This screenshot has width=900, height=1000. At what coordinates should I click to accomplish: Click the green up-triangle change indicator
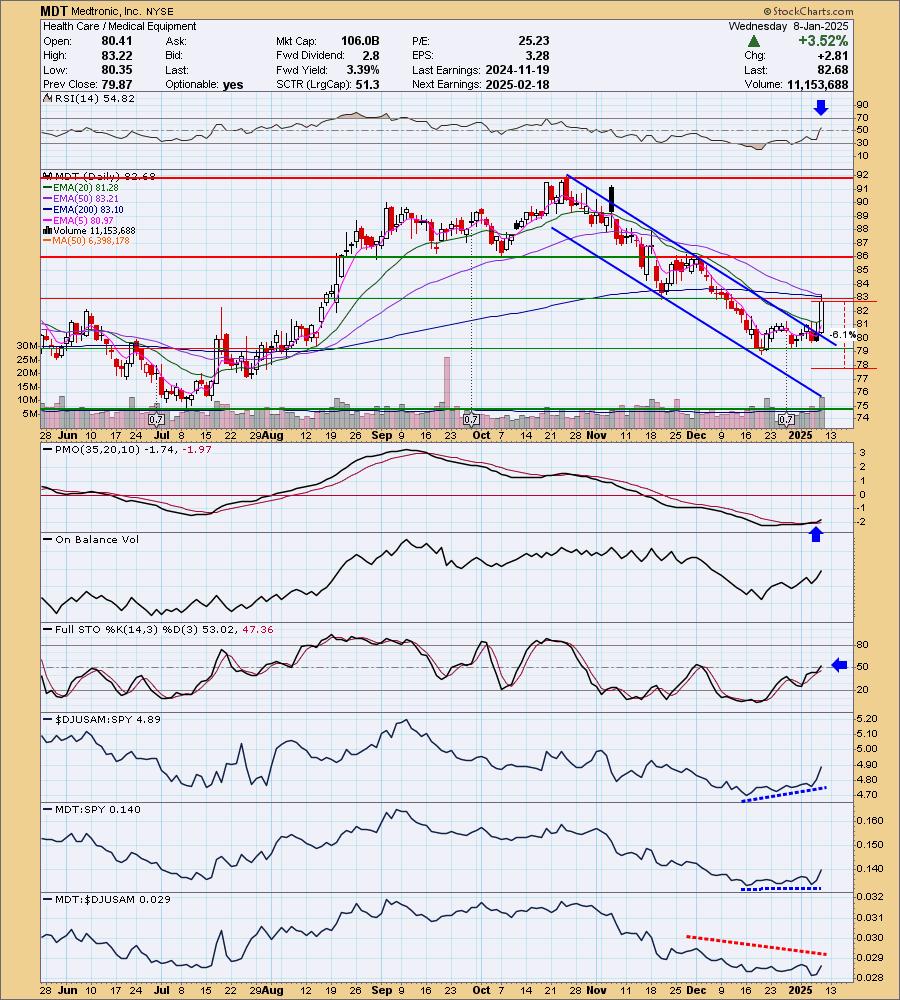[x=754, y=41]
